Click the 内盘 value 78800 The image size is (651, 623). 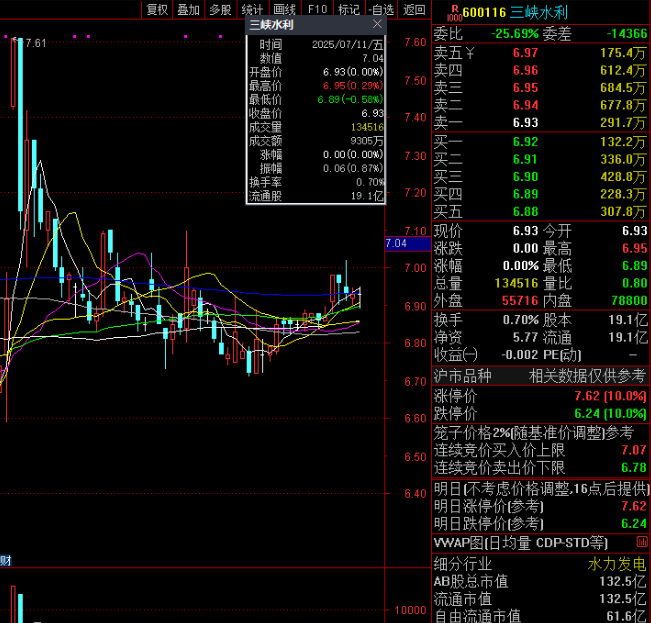629,301
